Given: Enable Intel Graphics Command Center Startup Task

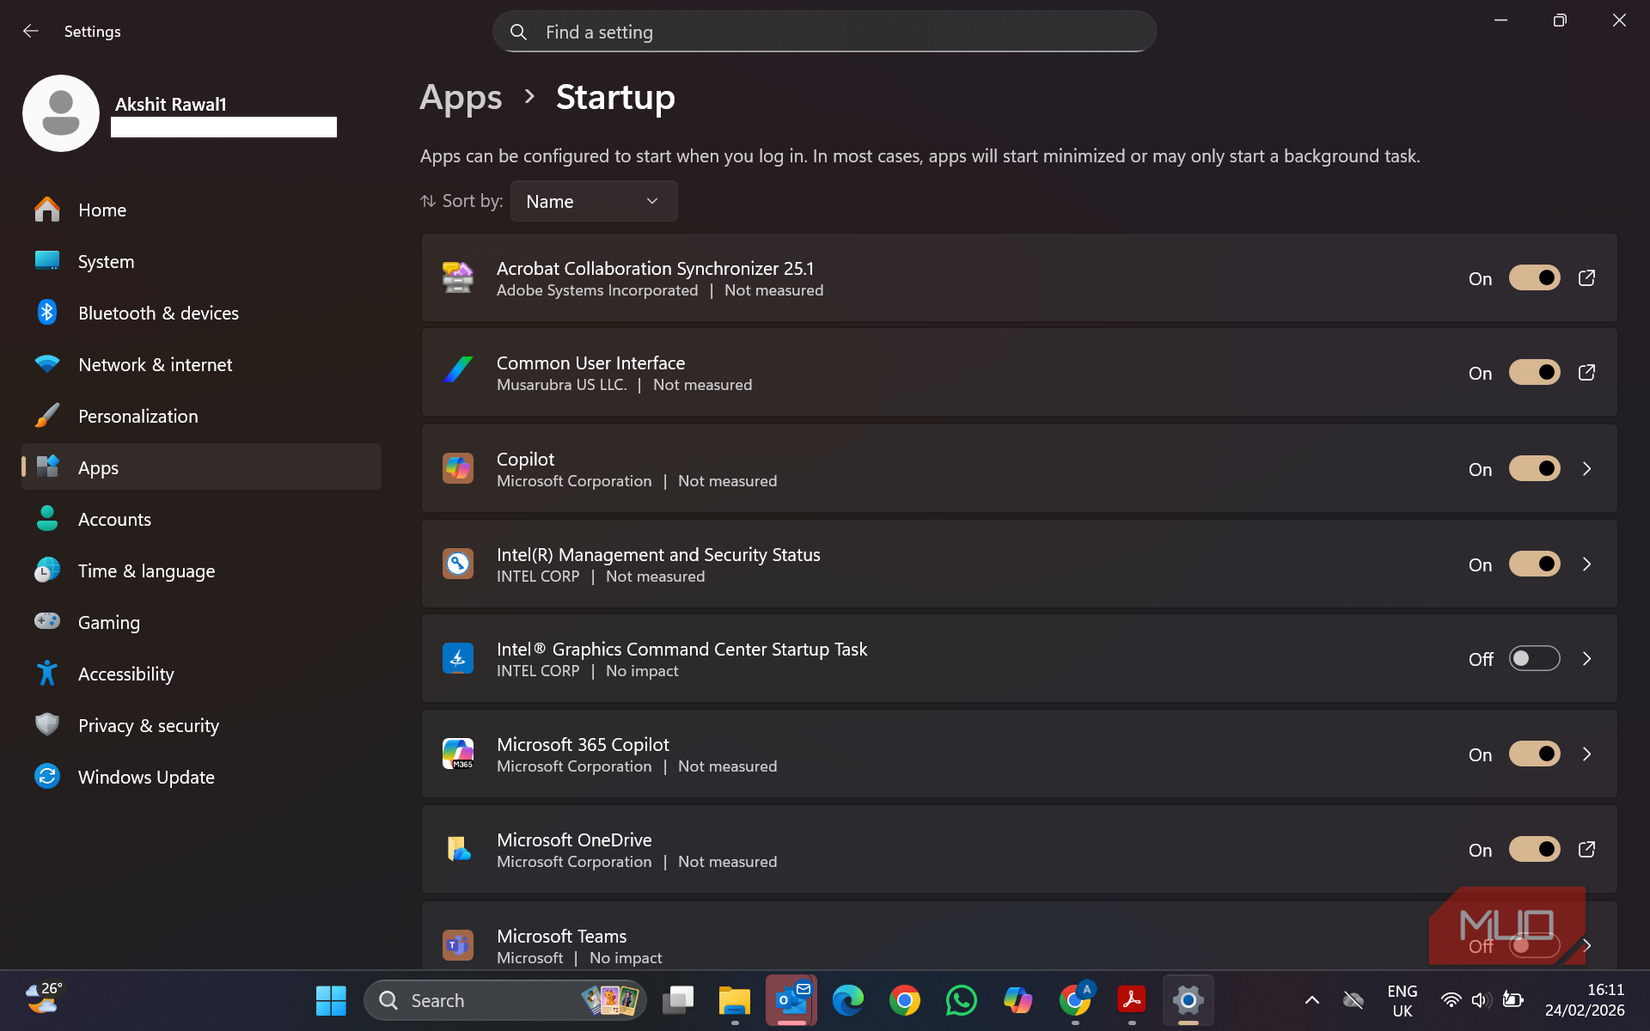Looking at the screenshot, I should [1533, 658].
